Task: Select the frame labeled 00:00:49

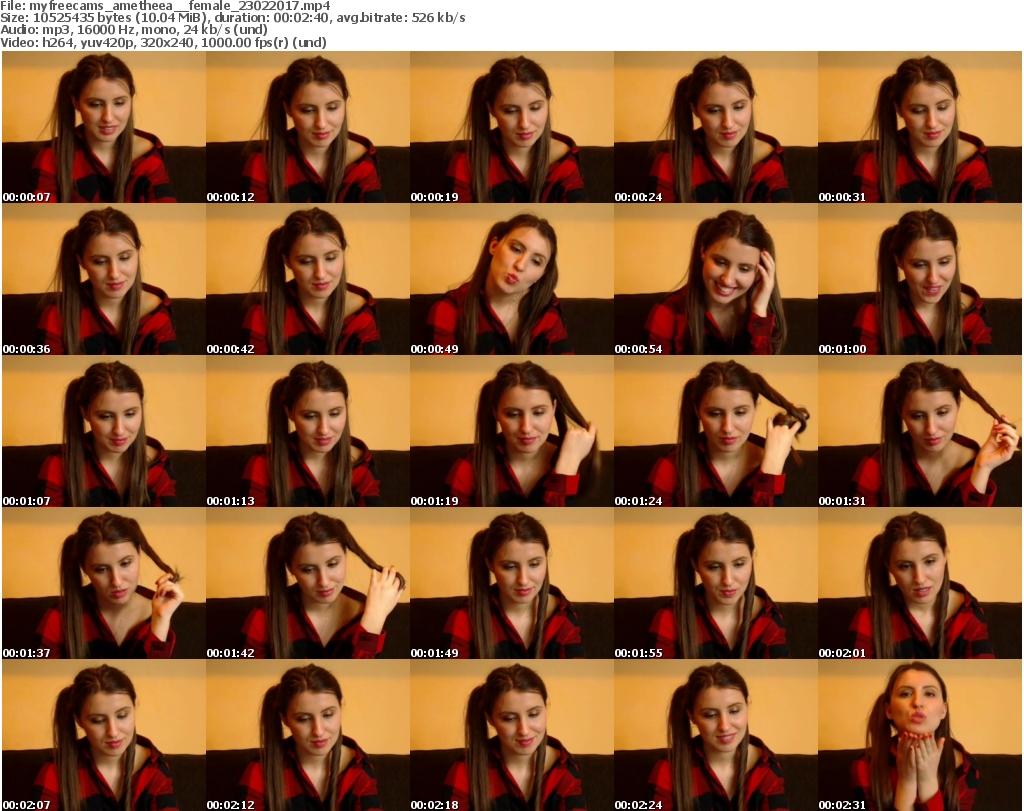Action: 512,279
